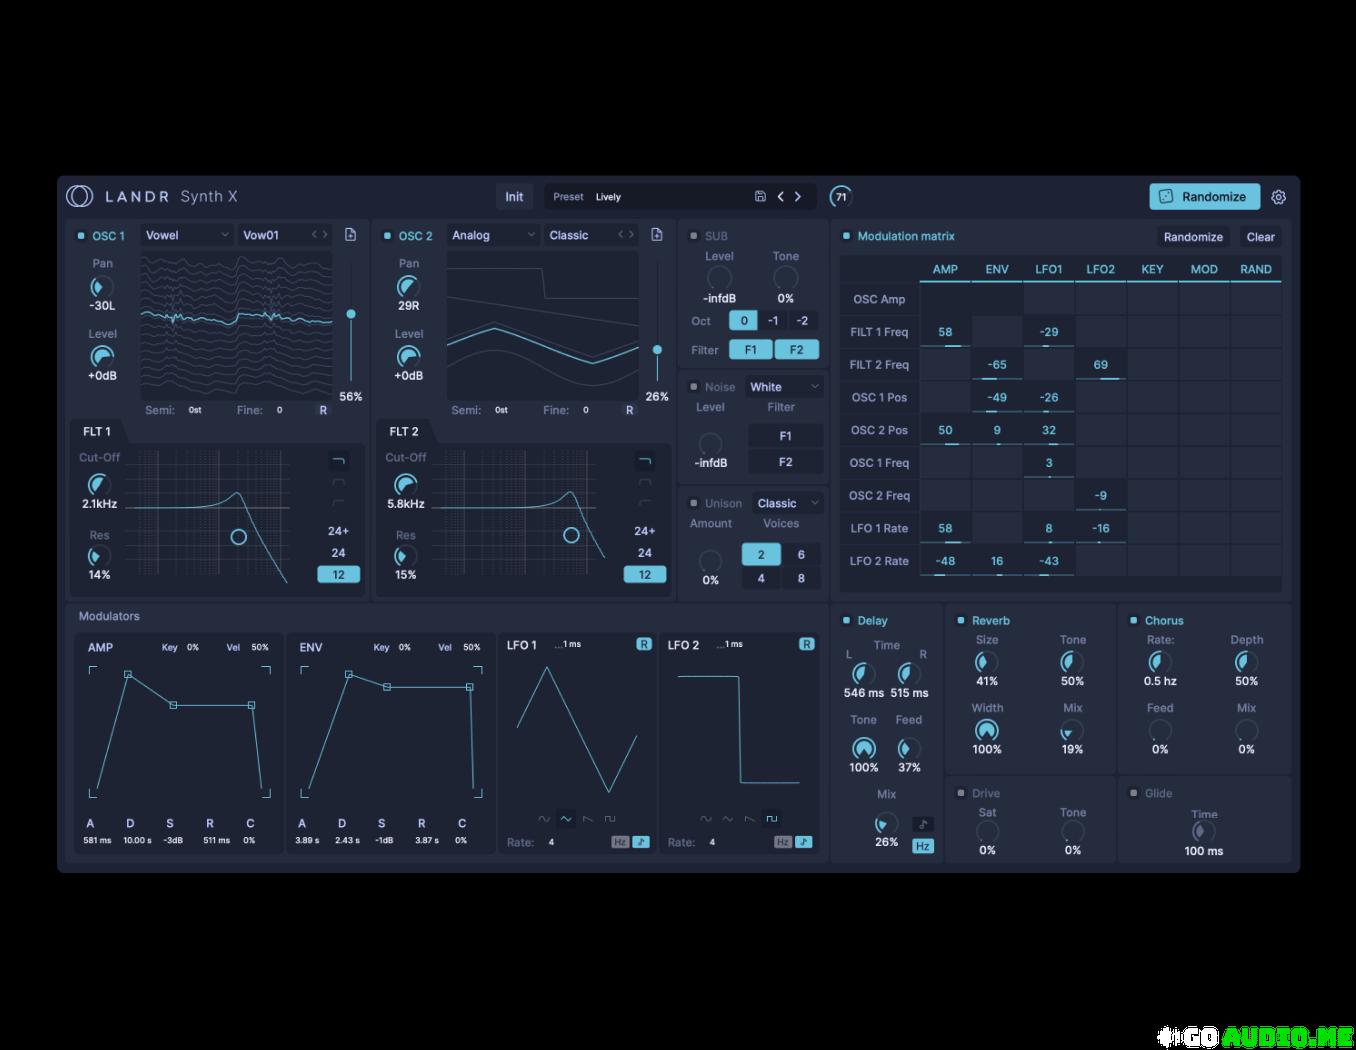Switch to the FLT 2 tab
The height and width of the screenshot is (1050, 1356).
(x=404, y=432)
